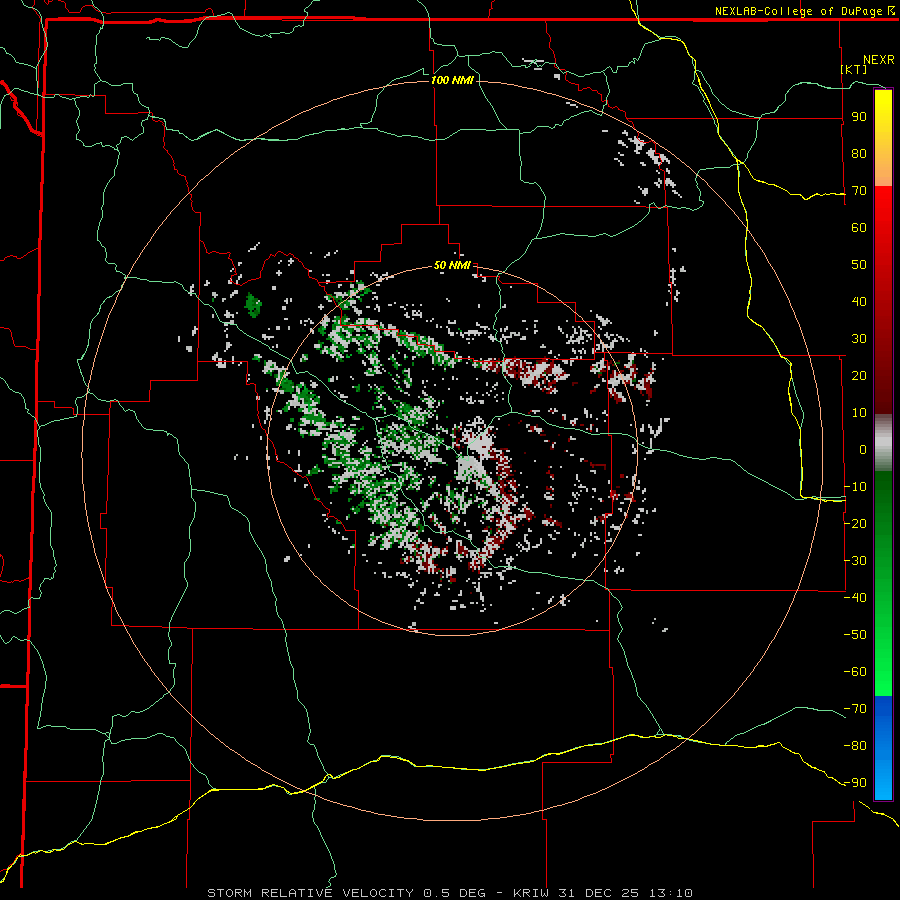Click the 50 value on velocity scale

coord(859,265)
